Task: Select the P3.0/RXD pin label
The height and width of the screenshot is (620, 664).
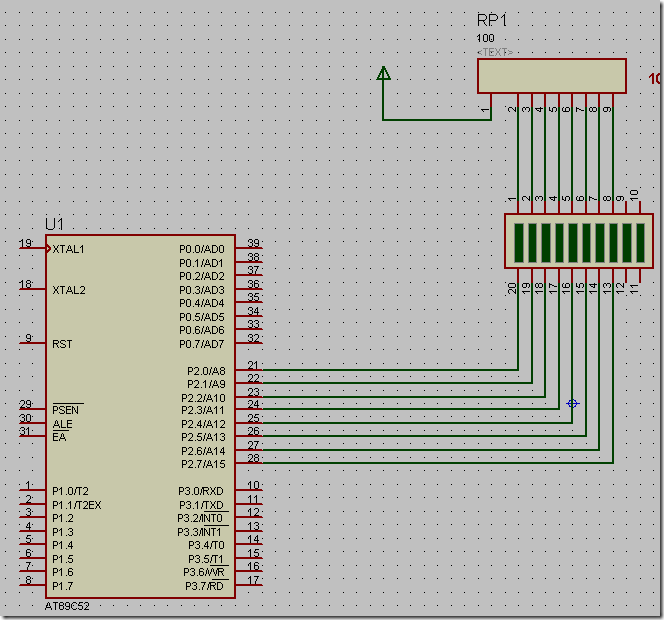Action: (202, 491)
